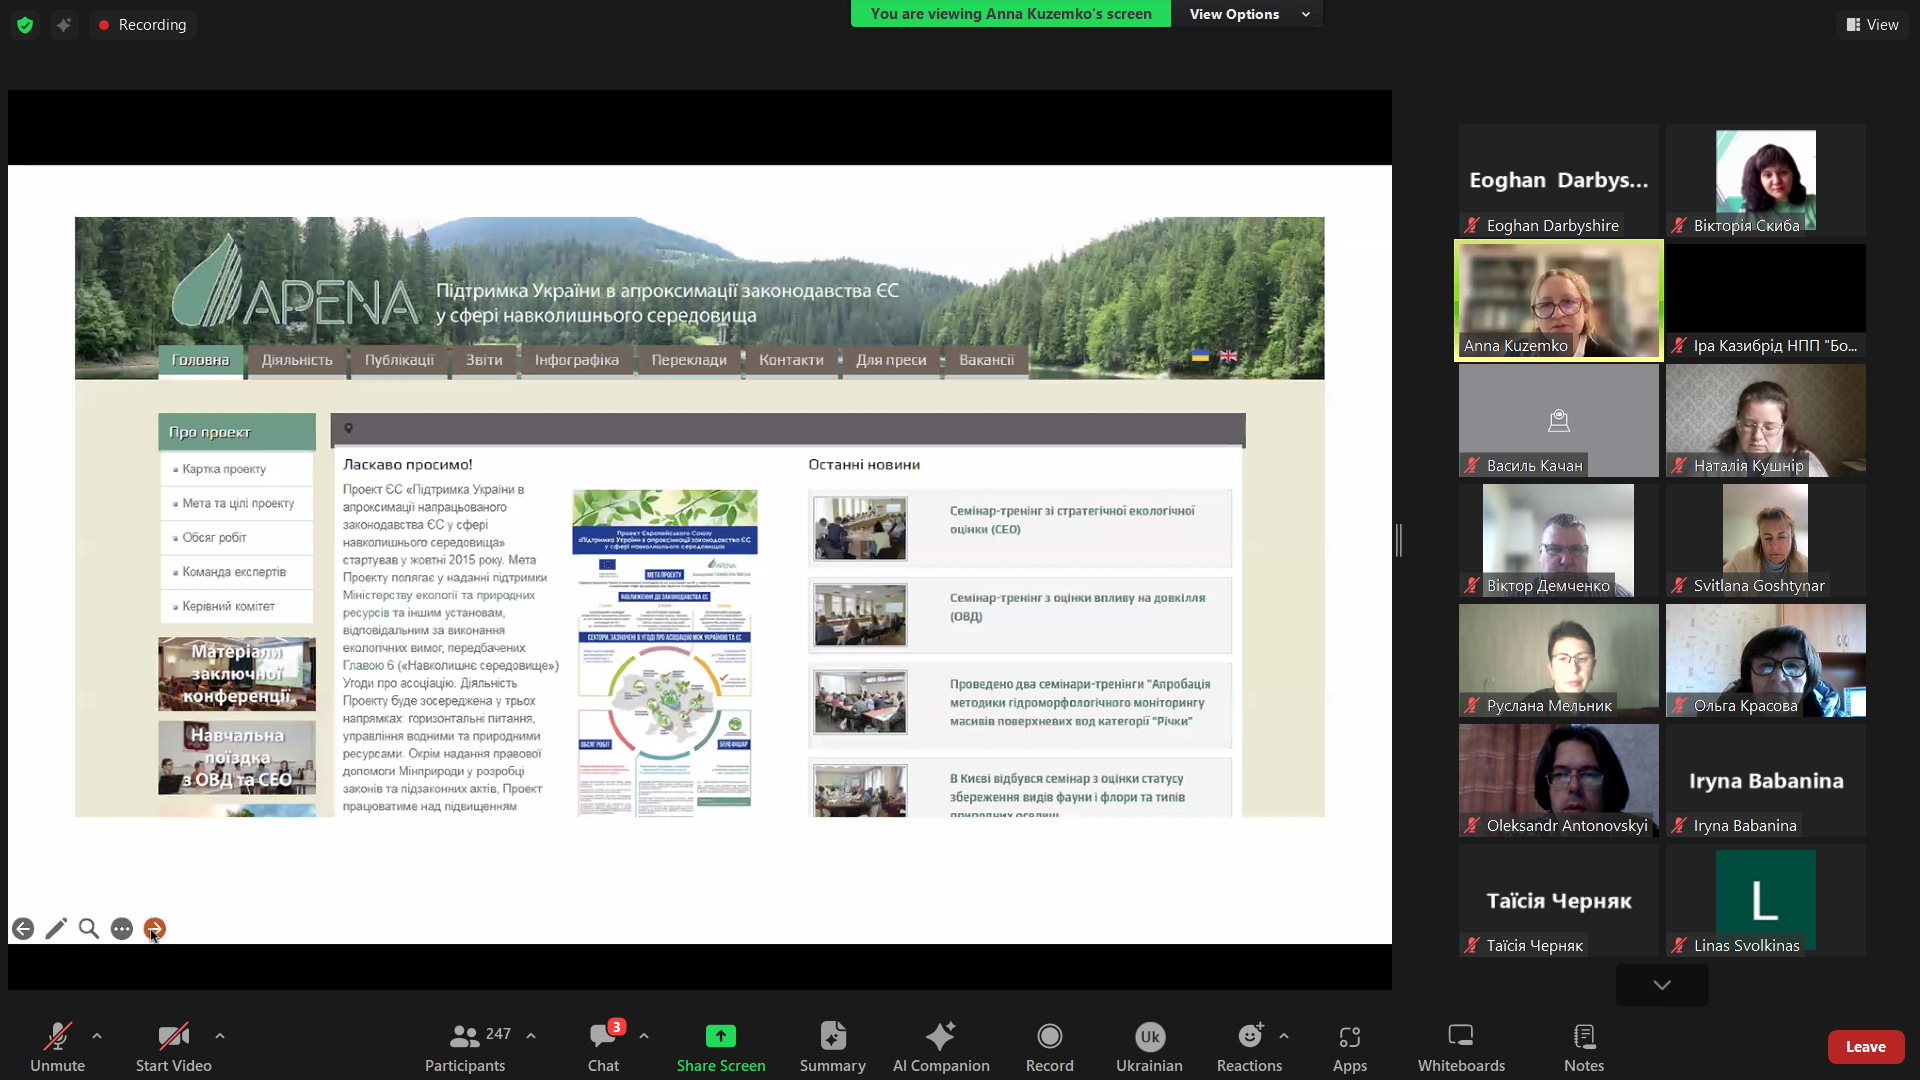Viewport: 1920px width, 1080px height.
Task: Open the AI Companion panel
Action: [940, 1046]
